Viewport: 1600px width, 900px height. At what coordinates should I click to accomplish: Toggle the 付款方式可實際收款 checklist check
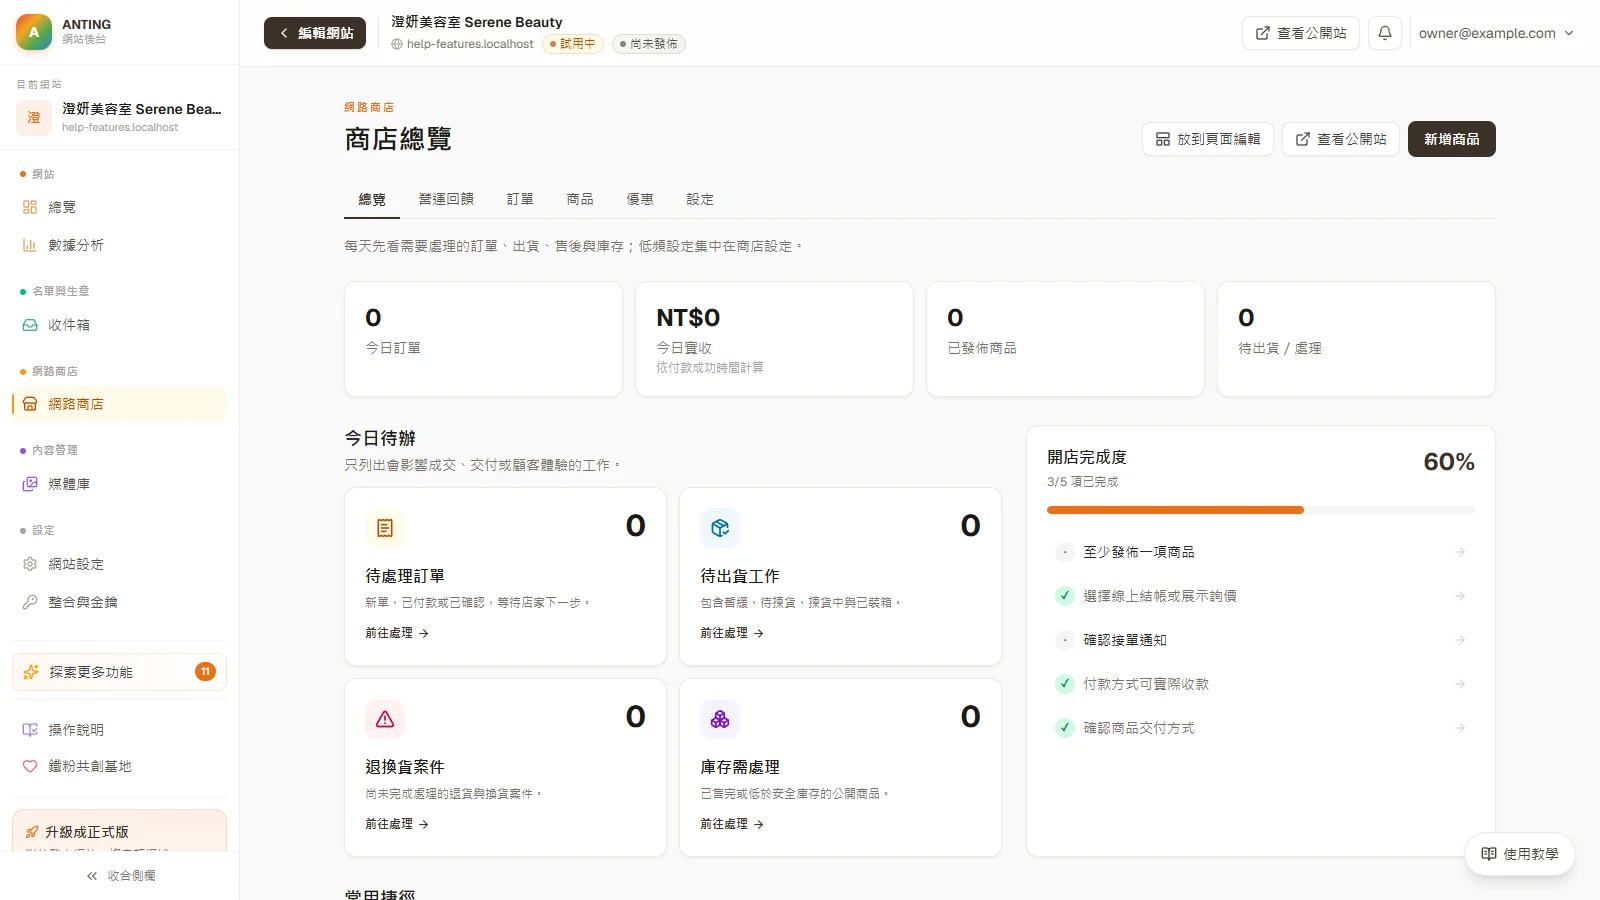pyautogui.click(x=1065, y=684)
